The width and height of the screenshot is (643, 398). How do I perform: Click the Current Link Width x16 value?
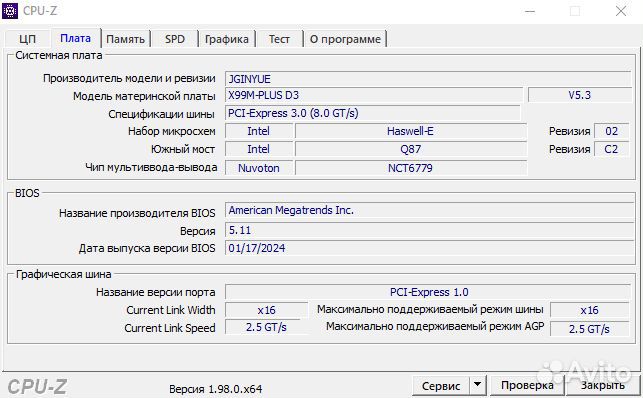[266, 310]
